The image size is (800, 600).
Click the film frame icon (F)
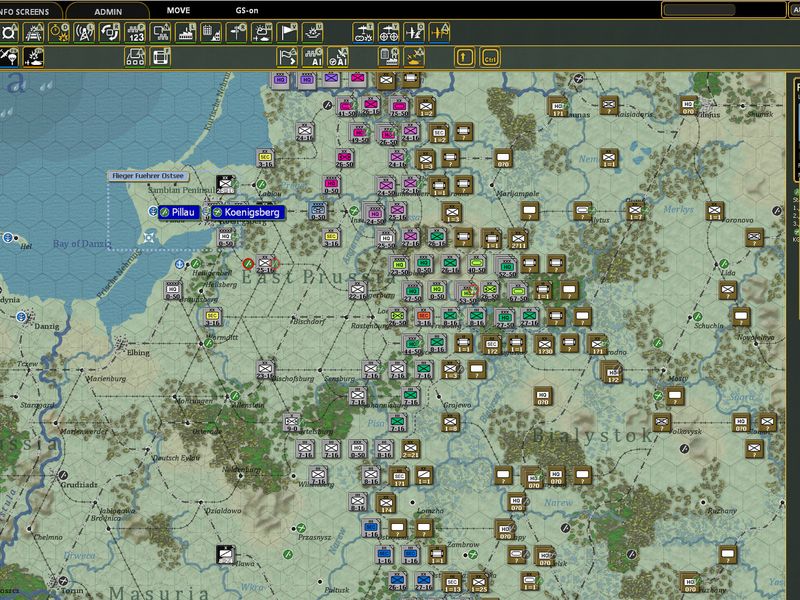point(160,57)
